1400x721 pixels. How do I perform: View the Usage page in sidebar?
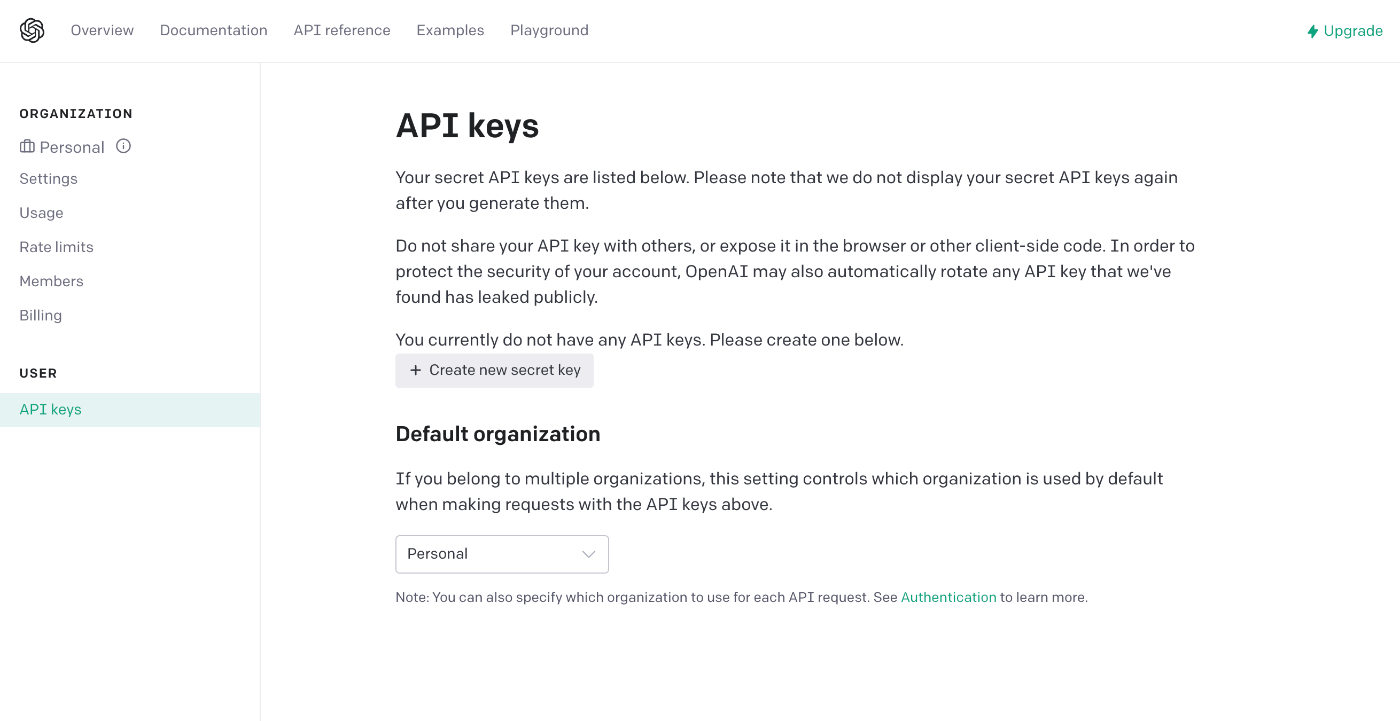(41, 213)
